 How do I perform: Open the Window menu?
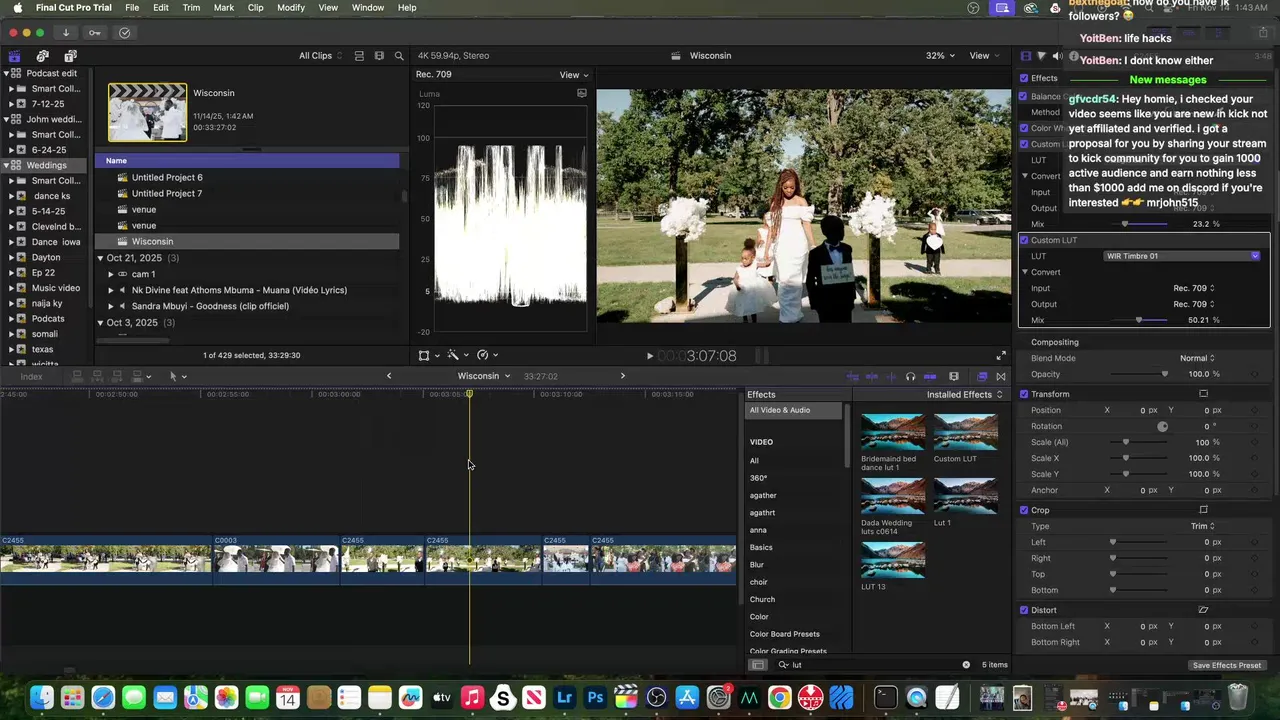pos(368,8)
